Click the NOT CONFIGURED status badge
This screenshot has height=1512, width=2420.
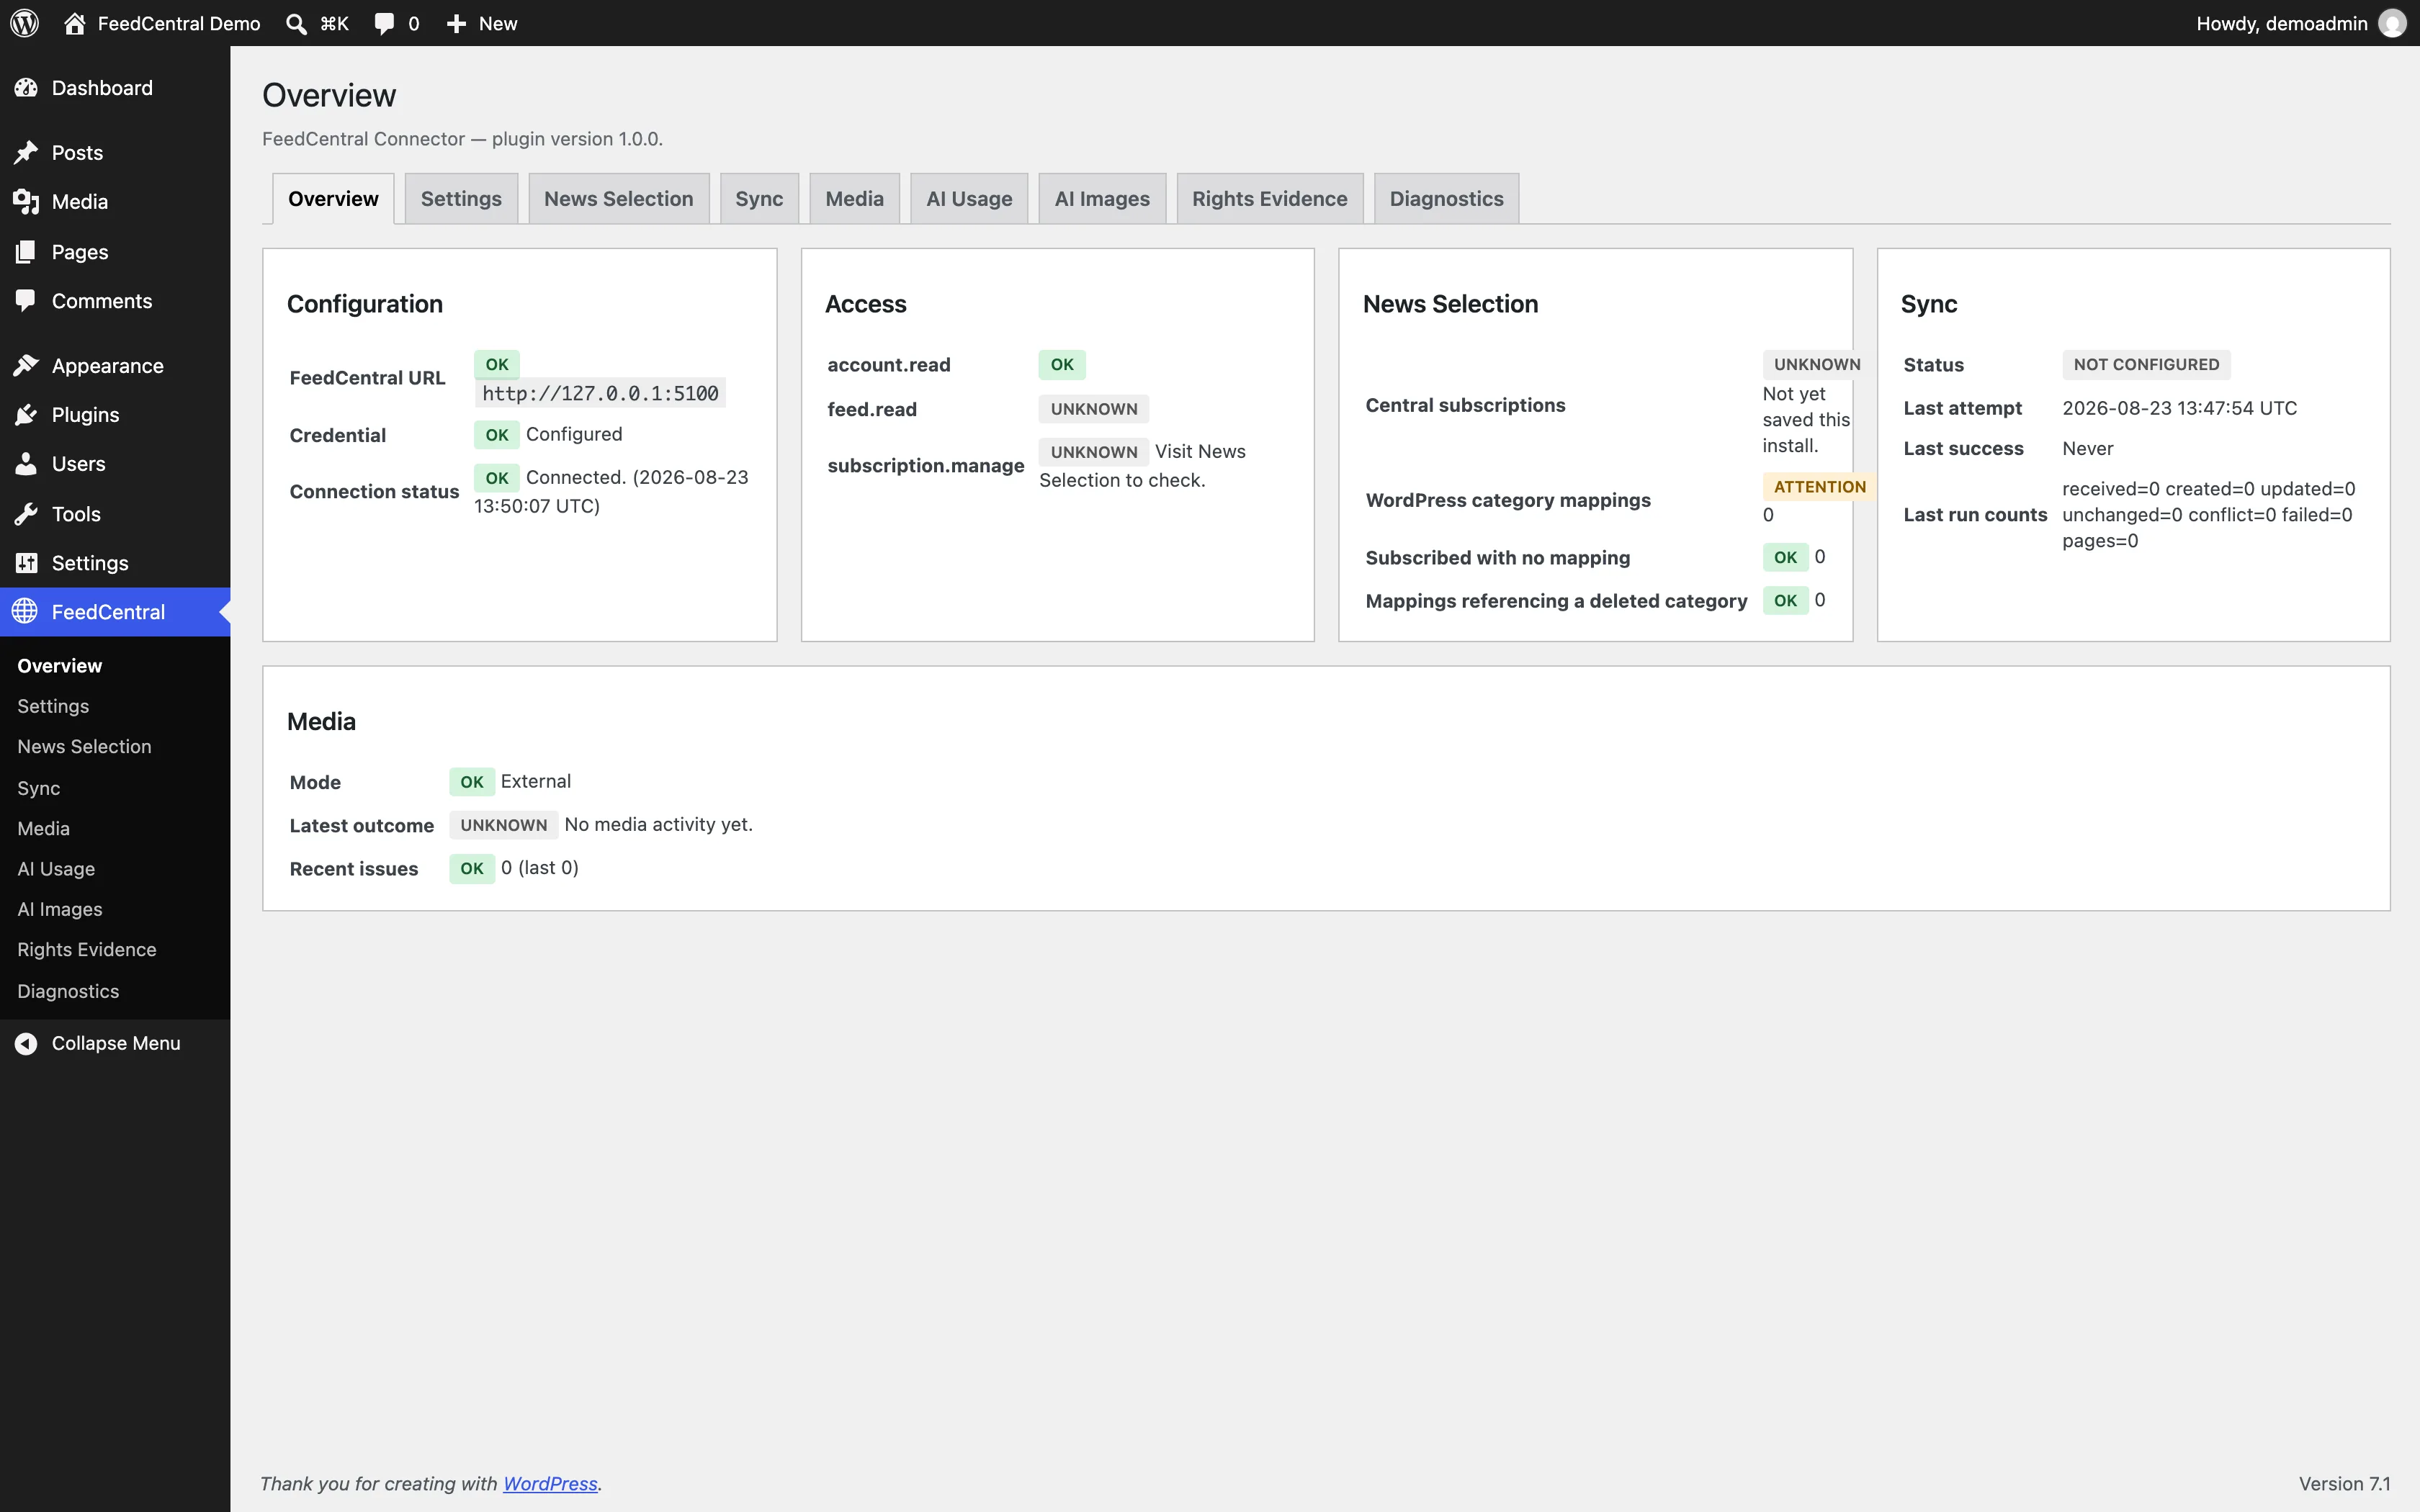pos(2146,365)
